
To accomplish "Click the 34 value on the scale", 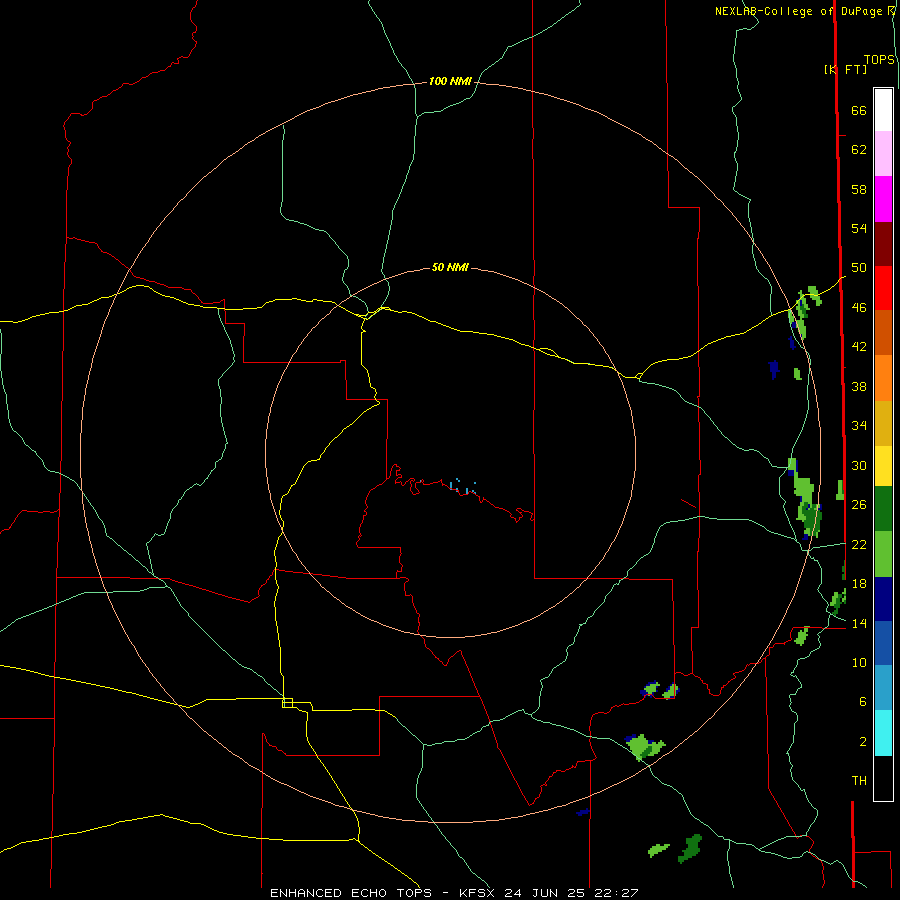I will [859, 426].
